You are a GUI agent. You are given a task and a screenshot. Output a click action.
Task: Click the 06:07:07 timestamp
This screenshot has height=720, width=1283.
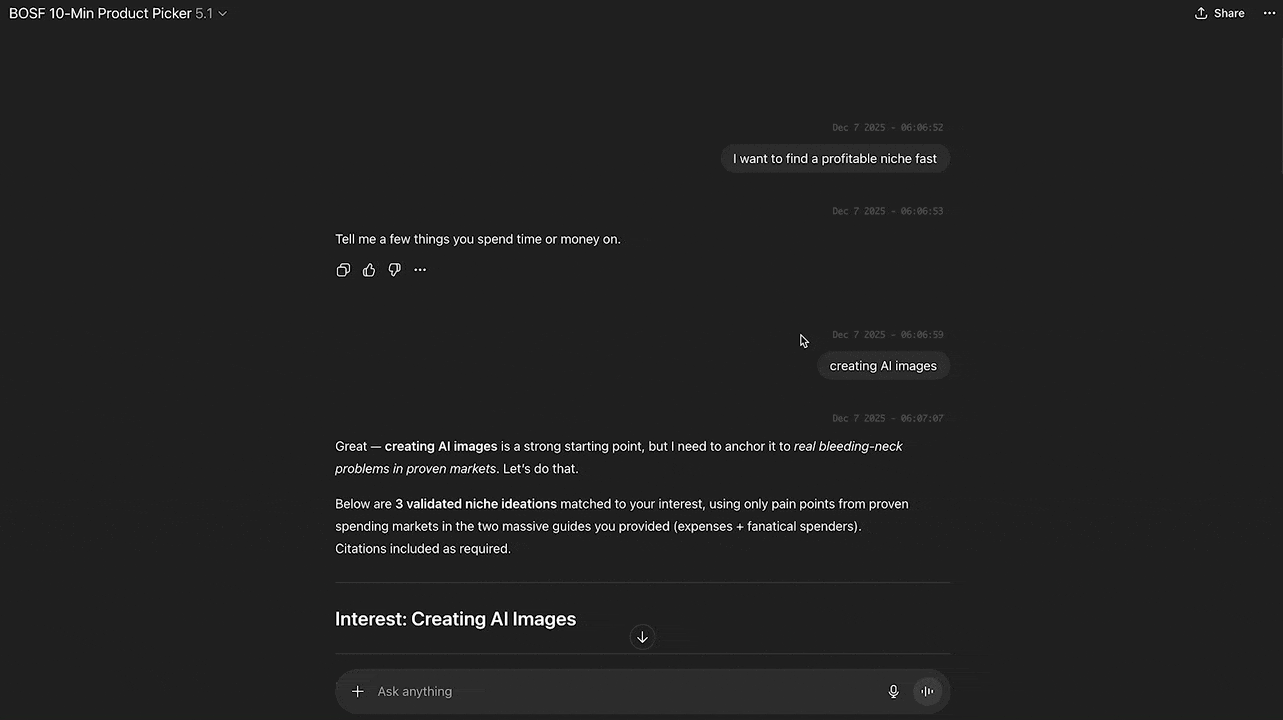click(x=887, y=419)
